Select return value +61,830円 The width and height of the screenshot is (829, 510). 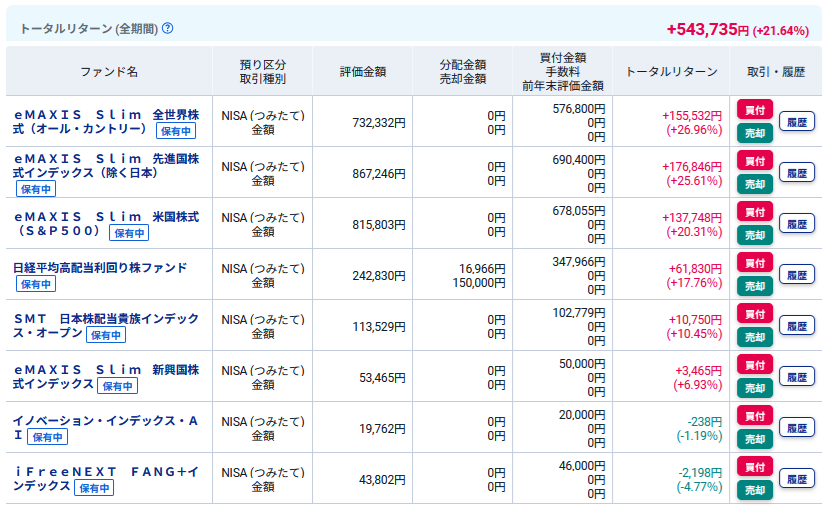[695, 269]
